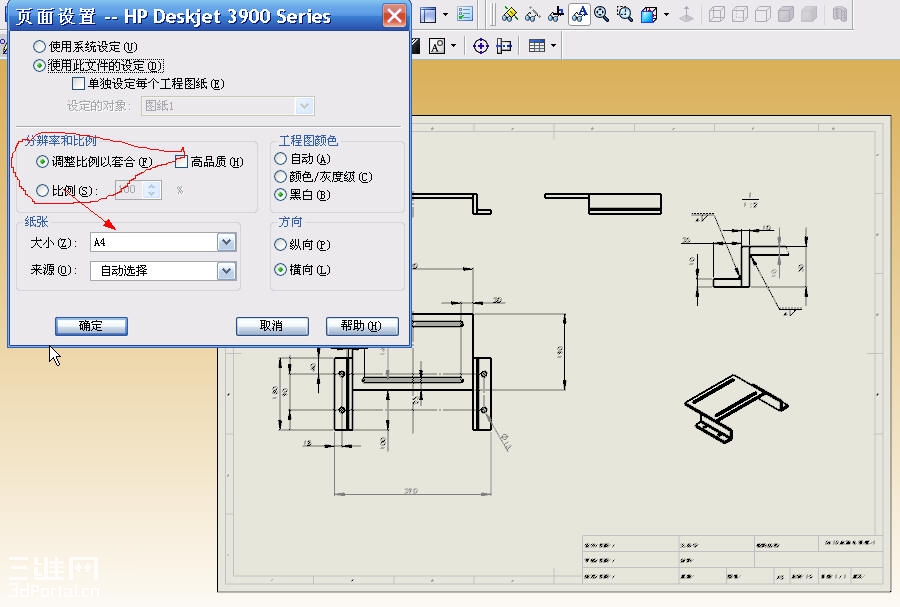
Task: Click the 帮助 button
Action: click(x=362, y=326)
